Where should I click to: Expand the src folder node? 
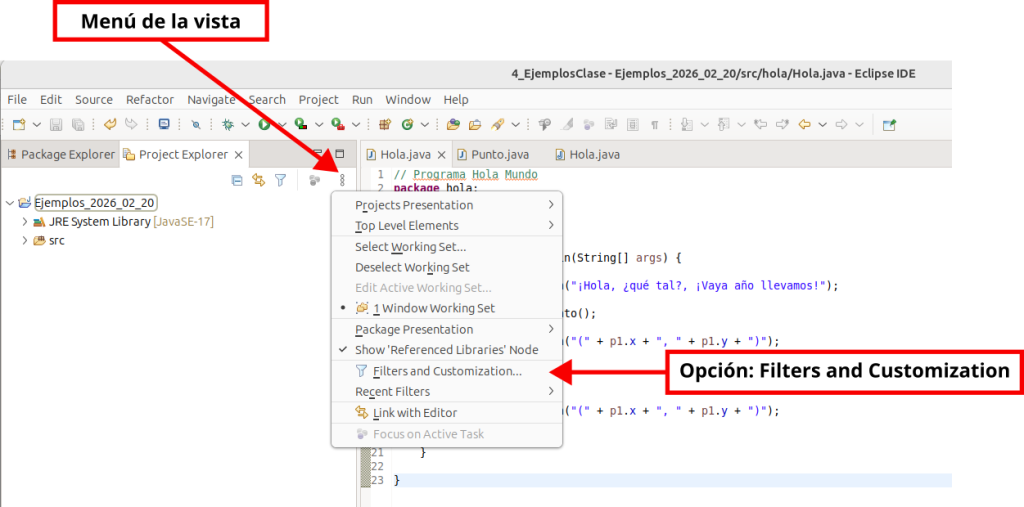(25, 241)
